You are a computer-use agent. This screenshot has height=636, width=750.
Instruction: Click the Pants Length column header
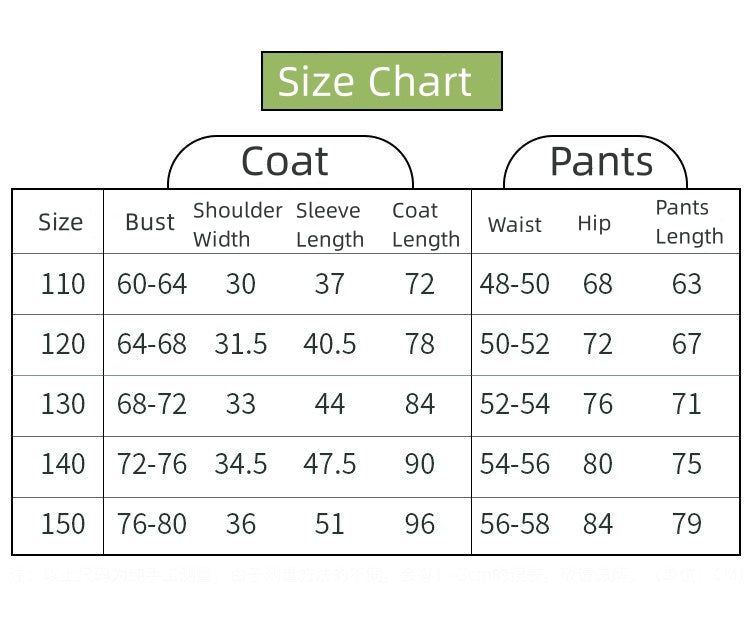coord(689,222)
